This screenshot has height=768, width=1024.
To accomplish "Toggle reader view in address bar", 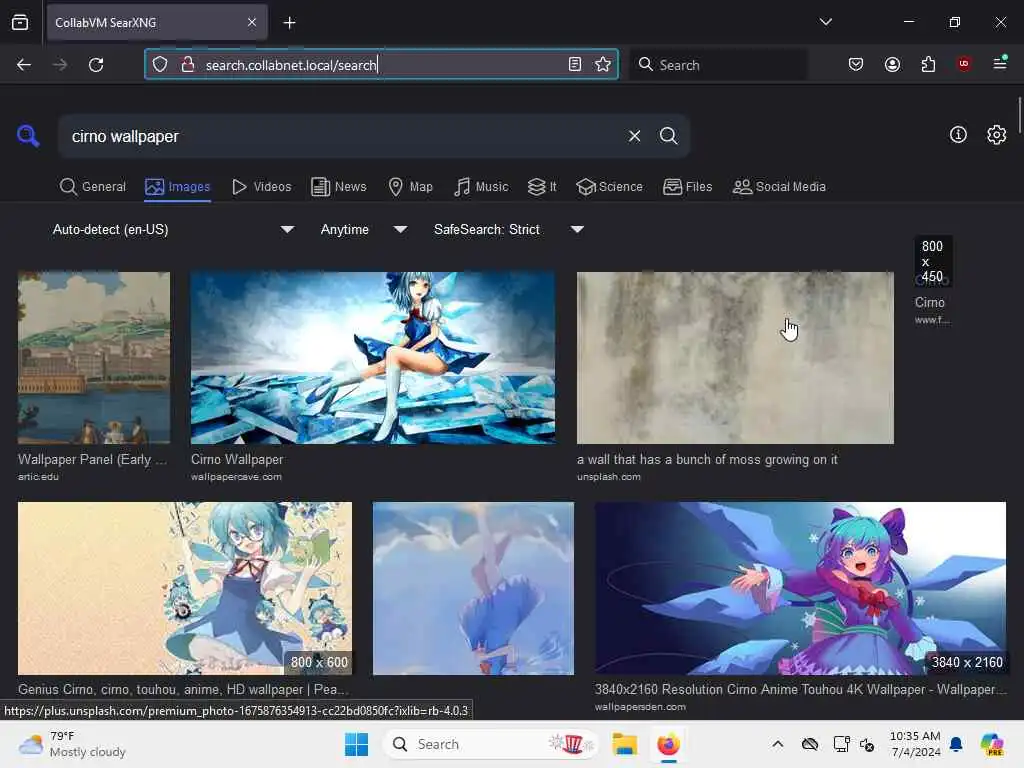I will (575, 64).
